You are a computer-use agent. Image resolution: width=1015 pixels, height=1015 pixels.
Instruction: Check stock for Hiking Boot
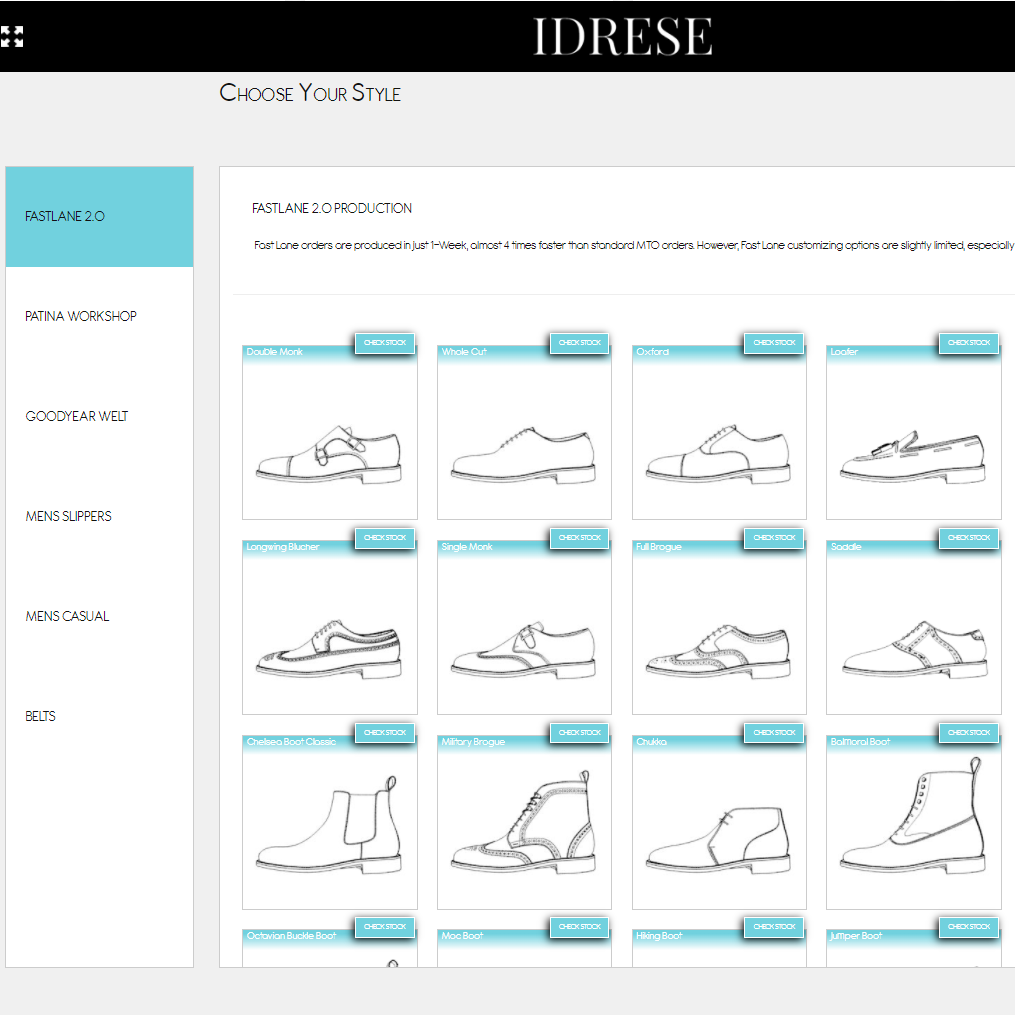[x=774, y=926]
